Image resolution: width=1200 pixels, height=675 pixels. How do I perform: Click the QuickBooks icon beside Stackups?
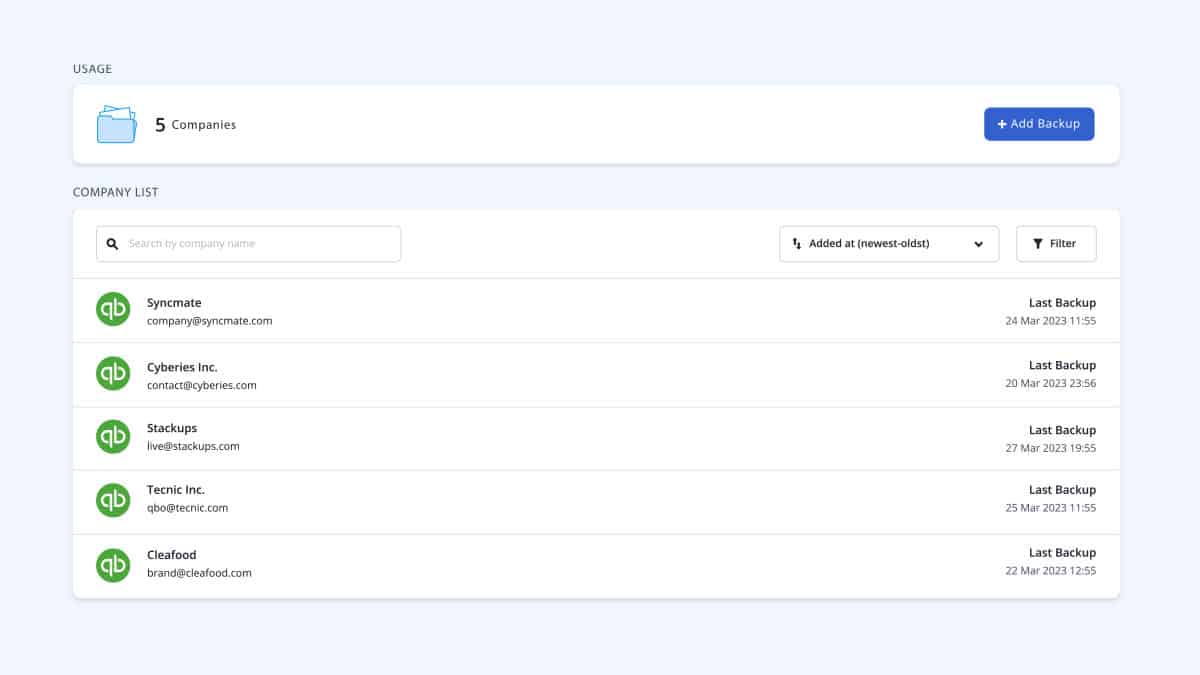pos(113,437)
